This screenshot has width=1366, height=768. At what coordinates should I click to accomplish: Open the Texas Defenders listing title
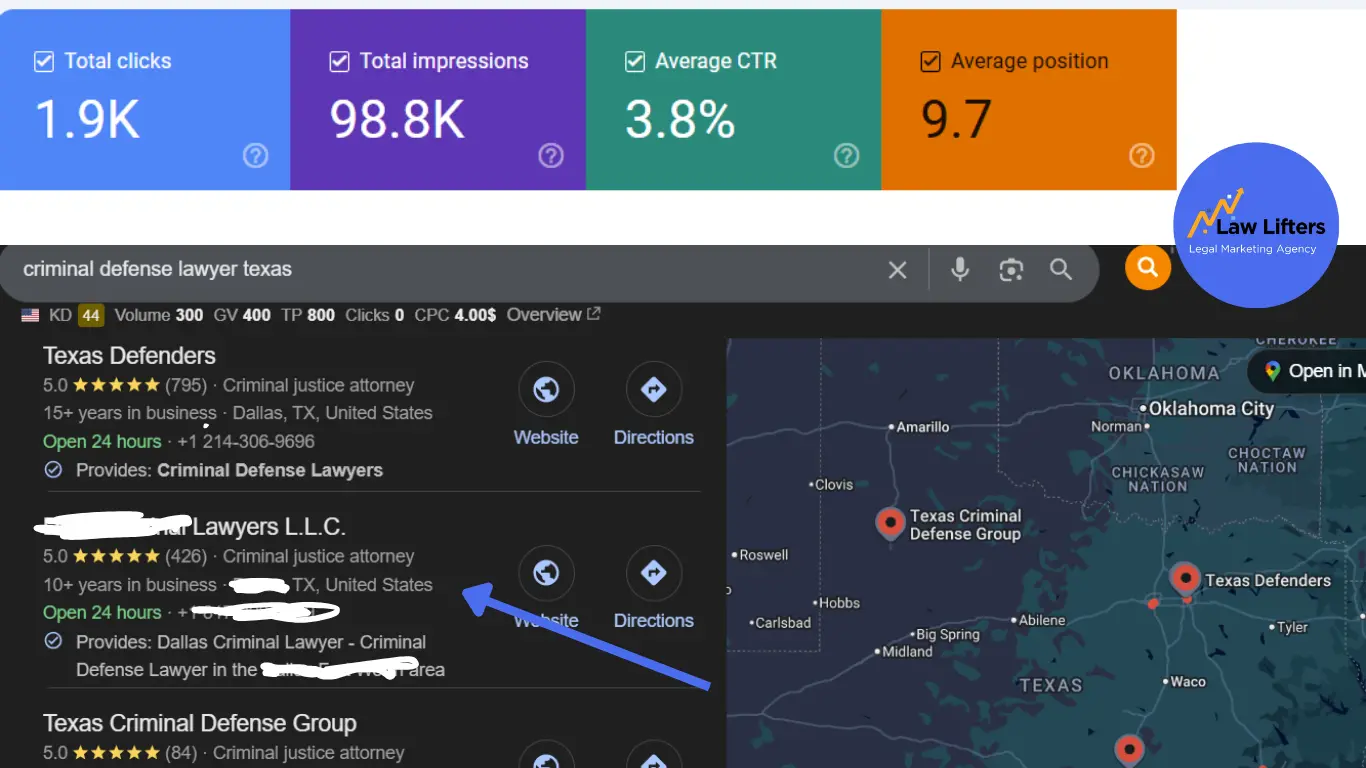click(129, 356)
